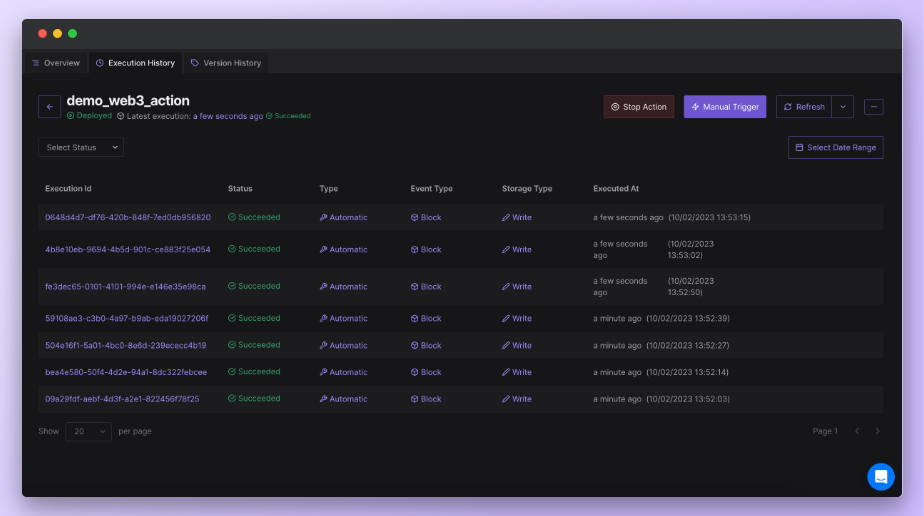The width and height of the screenshot is (924, 516).
Task: Click the Block cube icon in 4b8e10eb row
Action: [414, 250]
